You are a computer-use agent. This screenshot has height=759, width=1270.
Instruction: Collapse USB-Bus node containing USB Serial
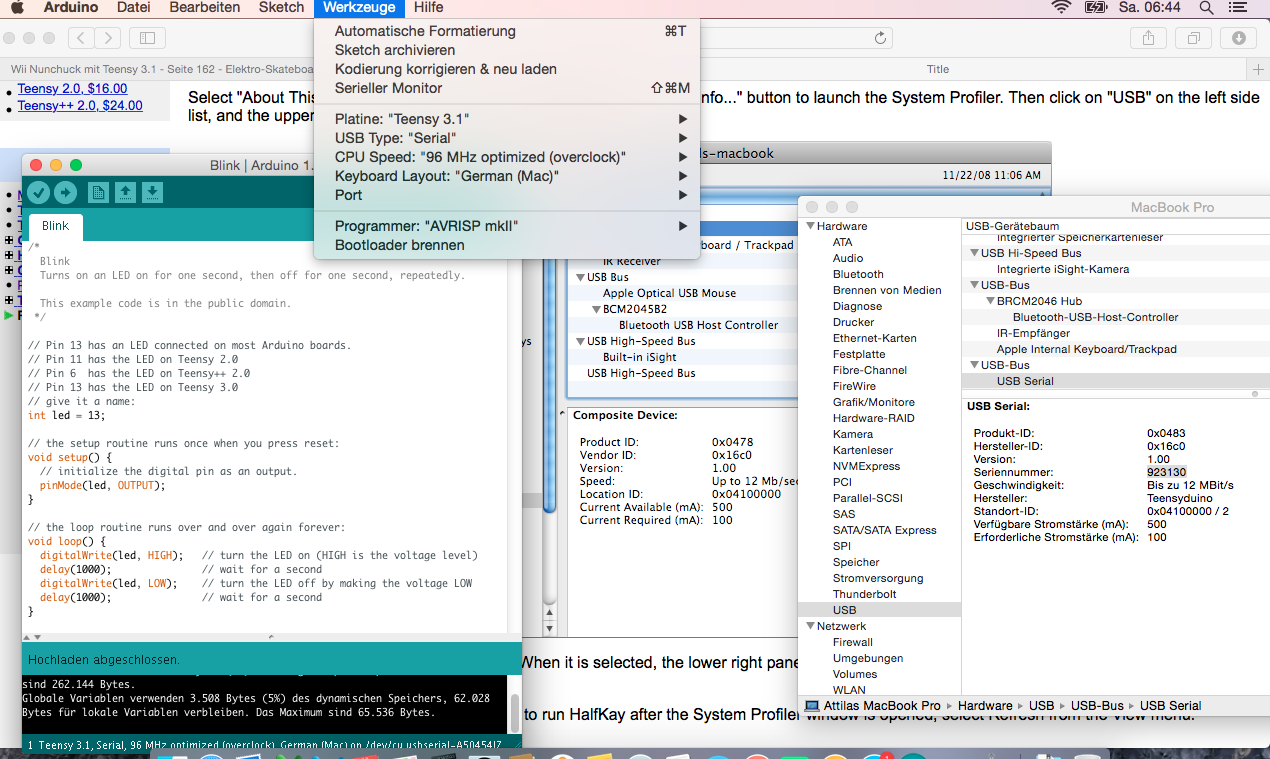(x=973, y=365)
